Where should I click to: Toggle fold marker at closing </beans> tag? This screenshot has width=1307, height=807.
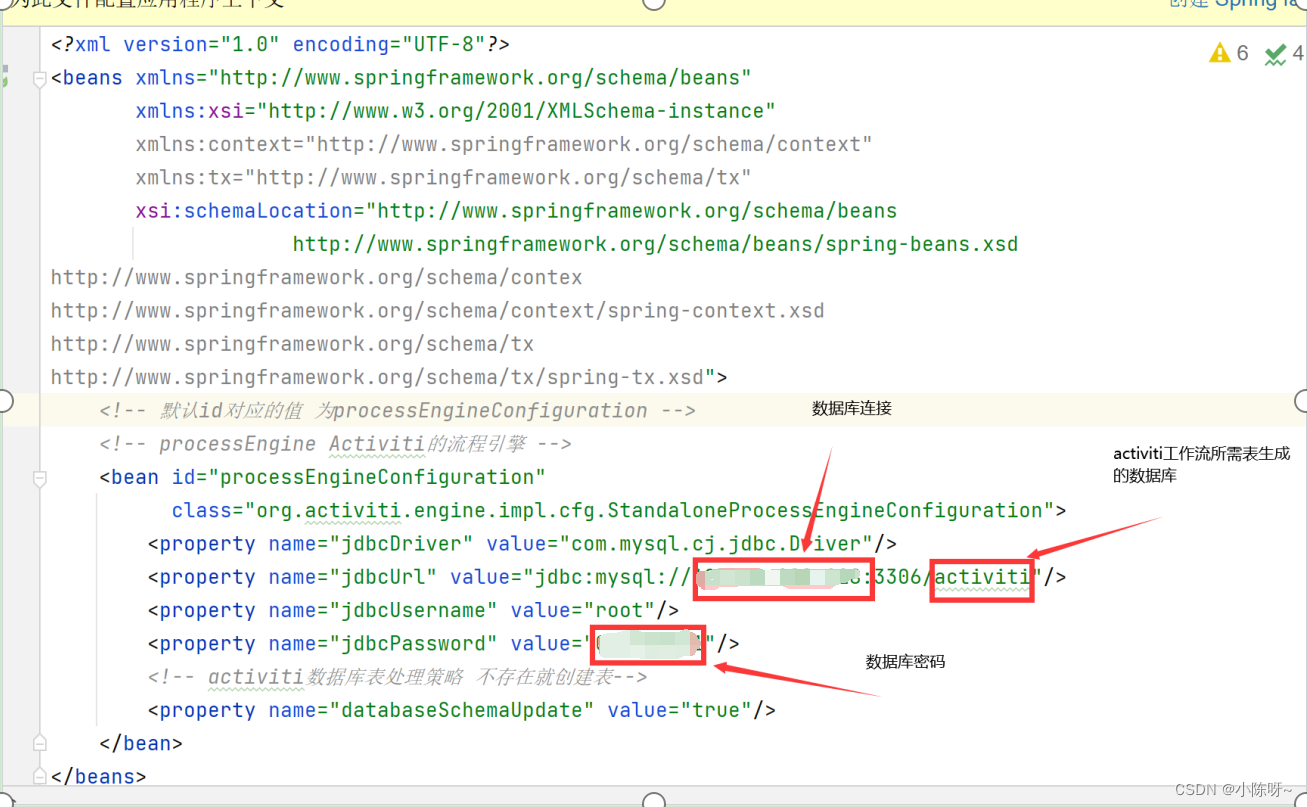(x=40, y=776)
